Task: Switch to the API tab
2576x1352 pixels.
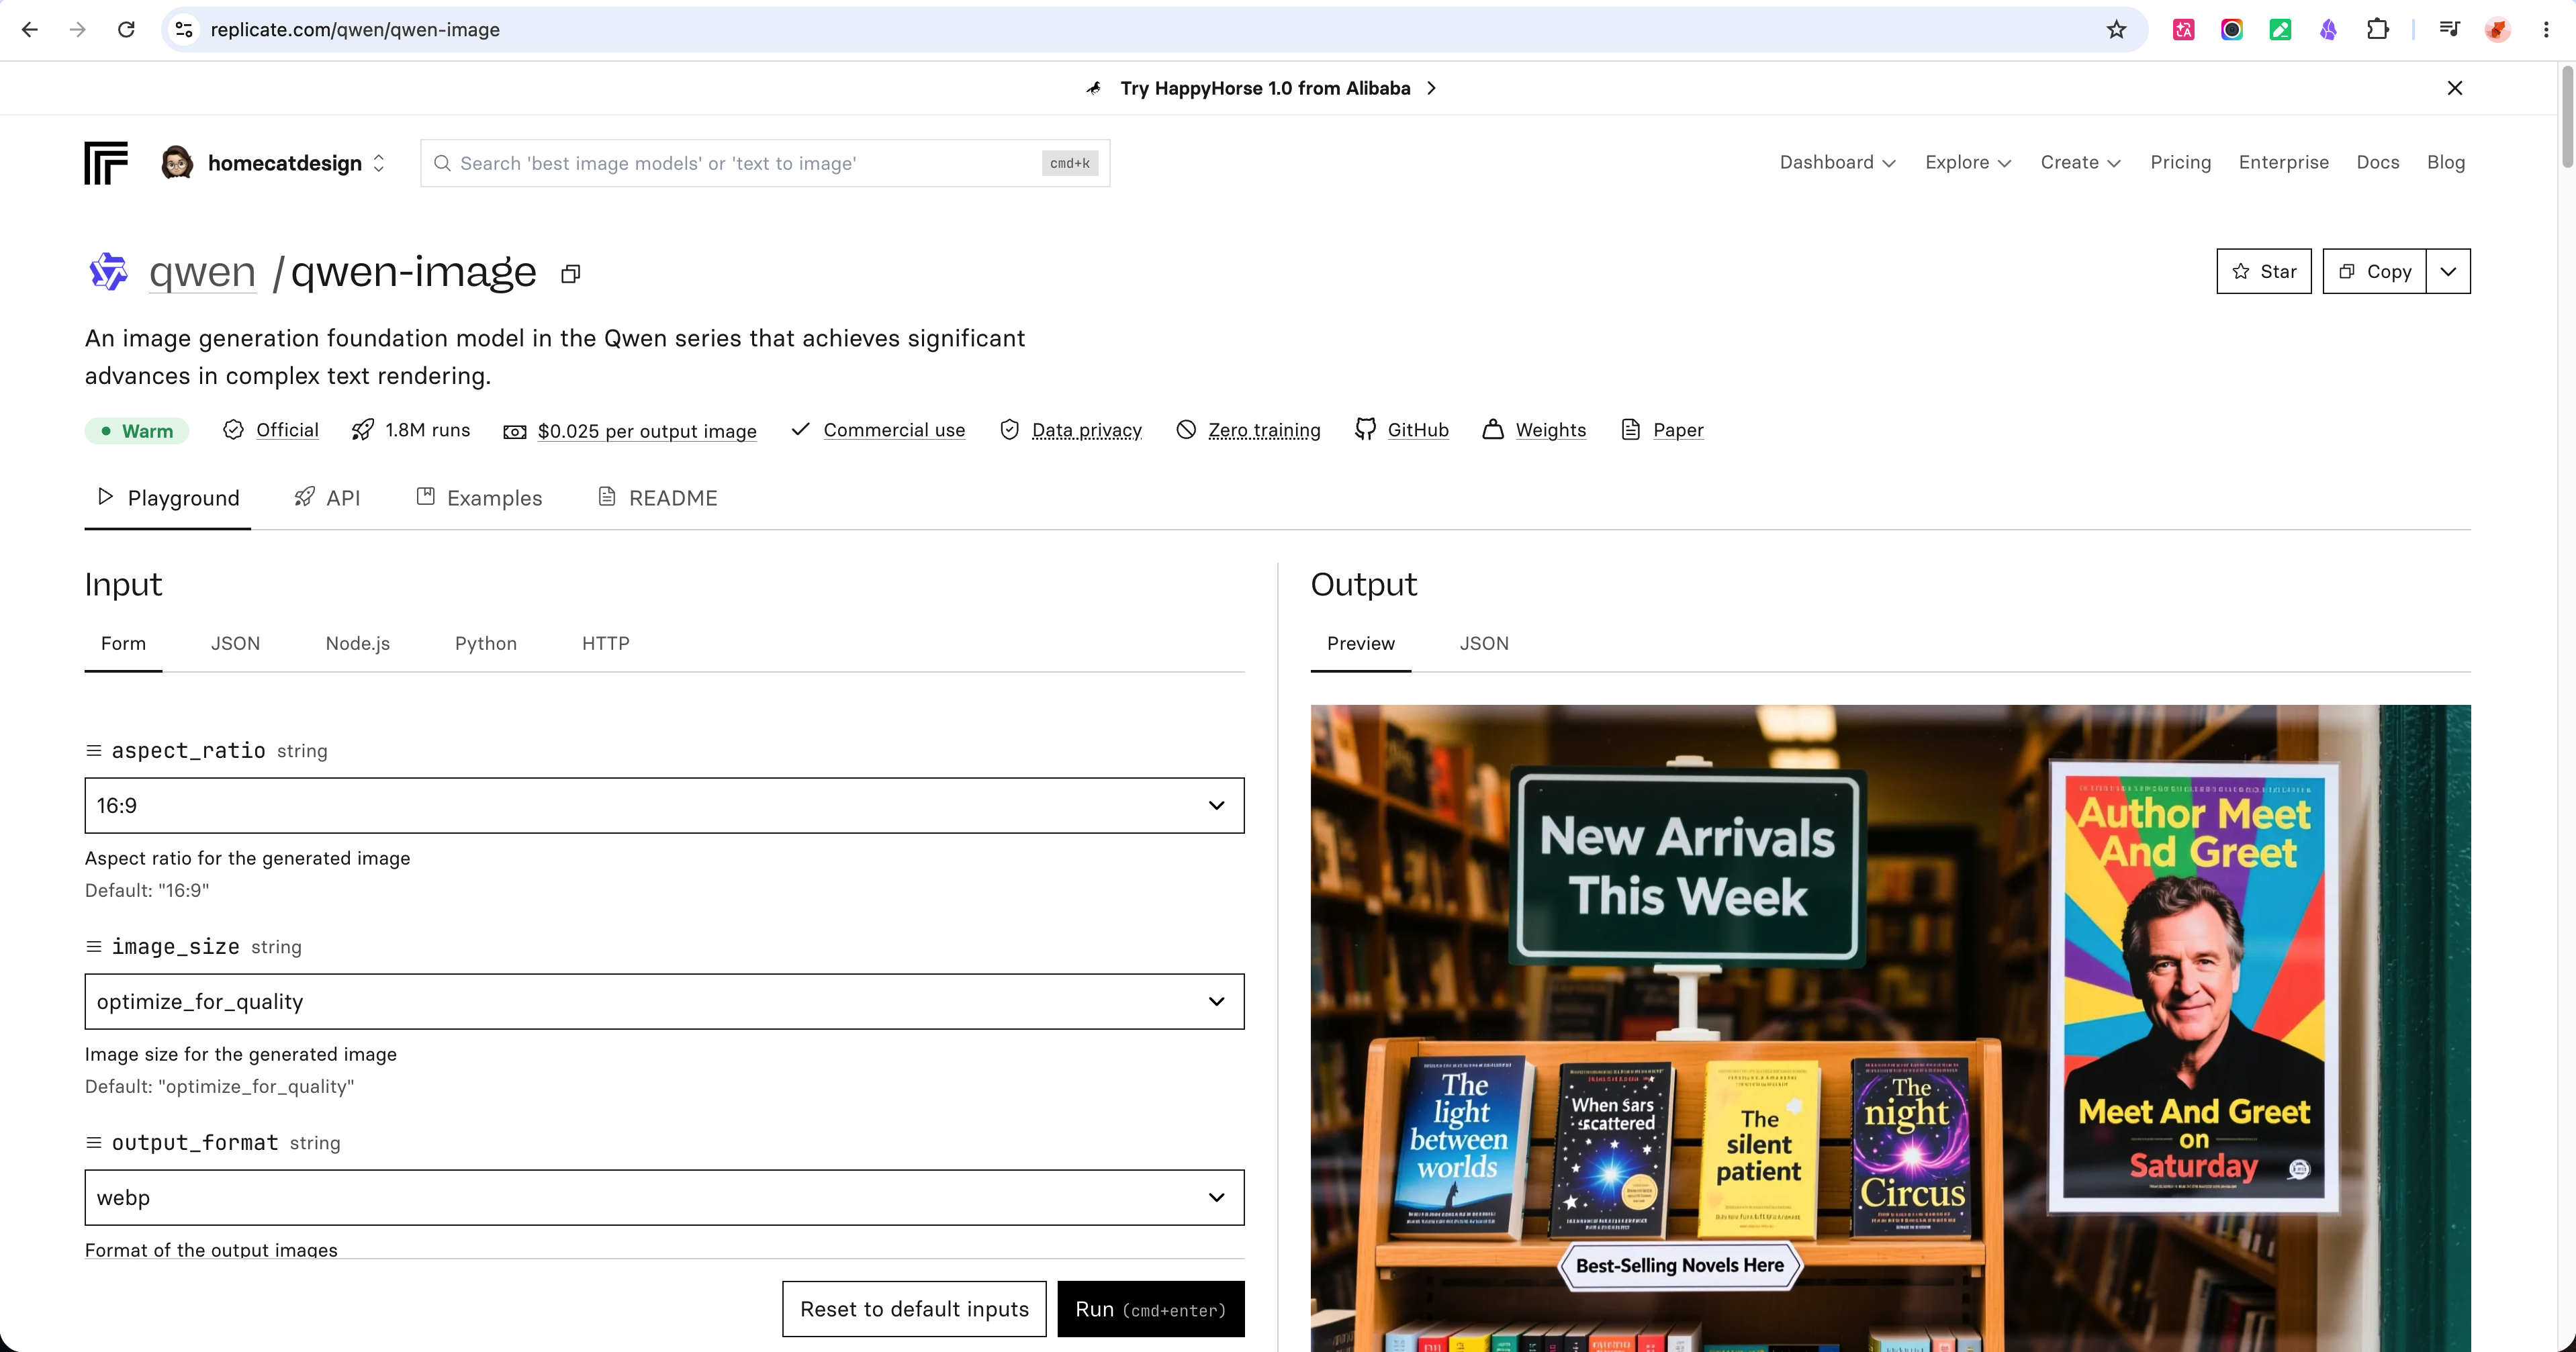Action: [327, 497]
